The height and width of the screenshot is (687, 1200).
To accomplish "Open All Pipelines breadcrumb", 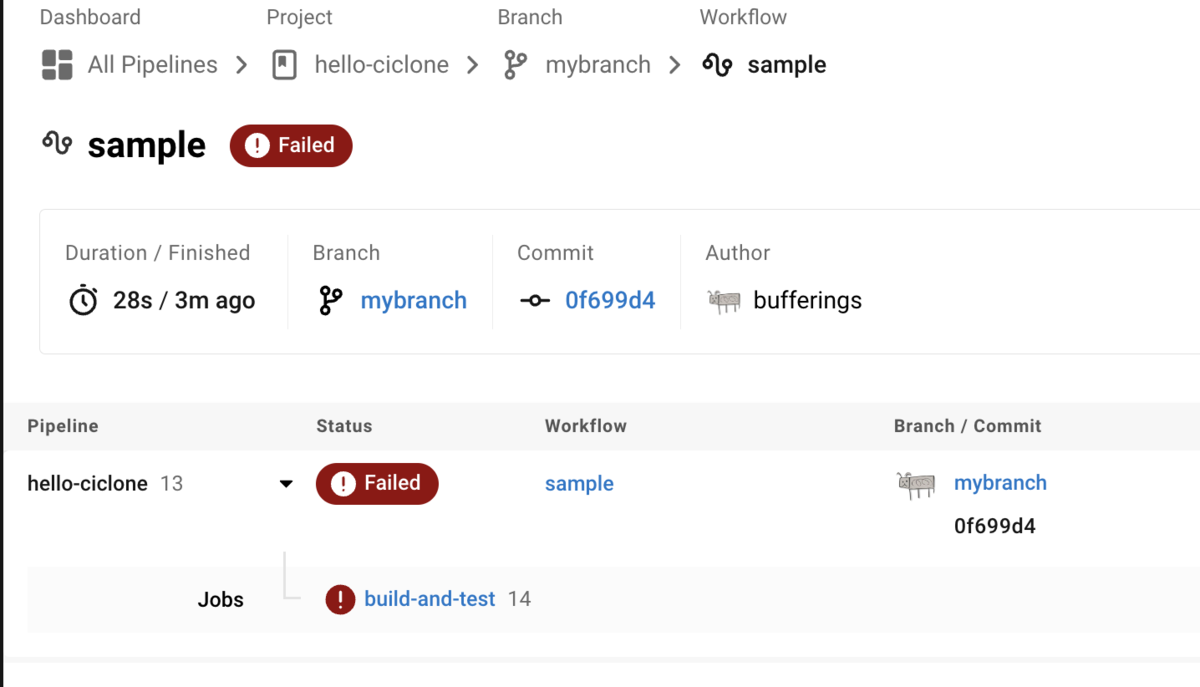I will click(x=152, y=65).
